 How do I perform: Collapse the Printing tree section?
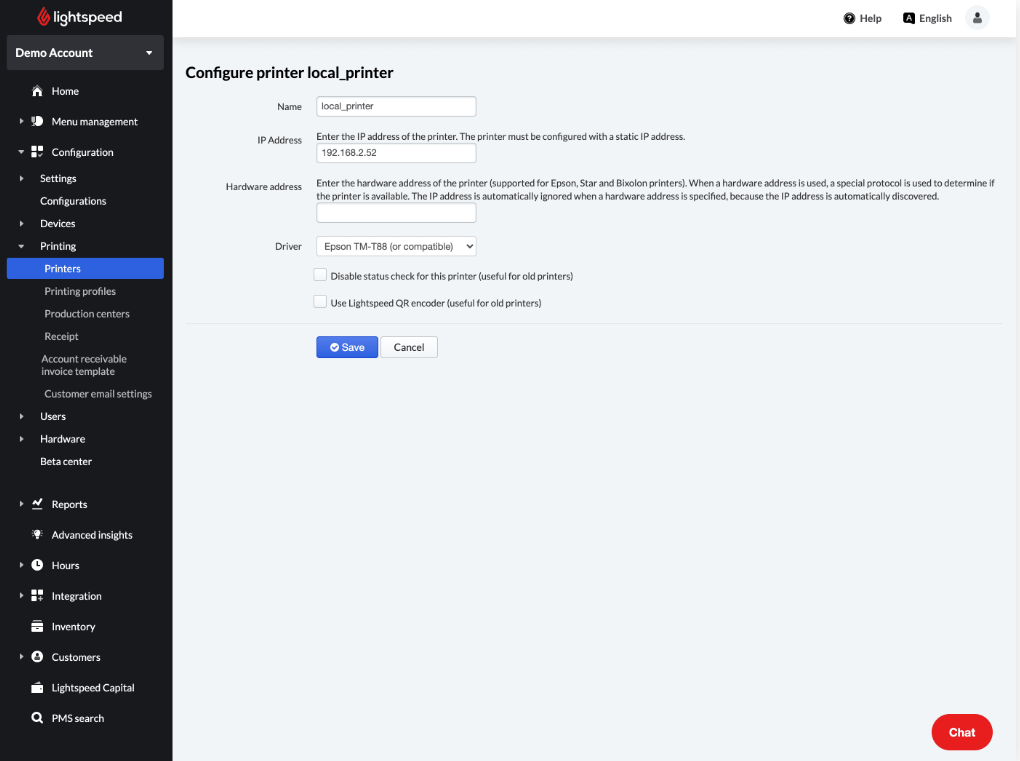[22, 246]
